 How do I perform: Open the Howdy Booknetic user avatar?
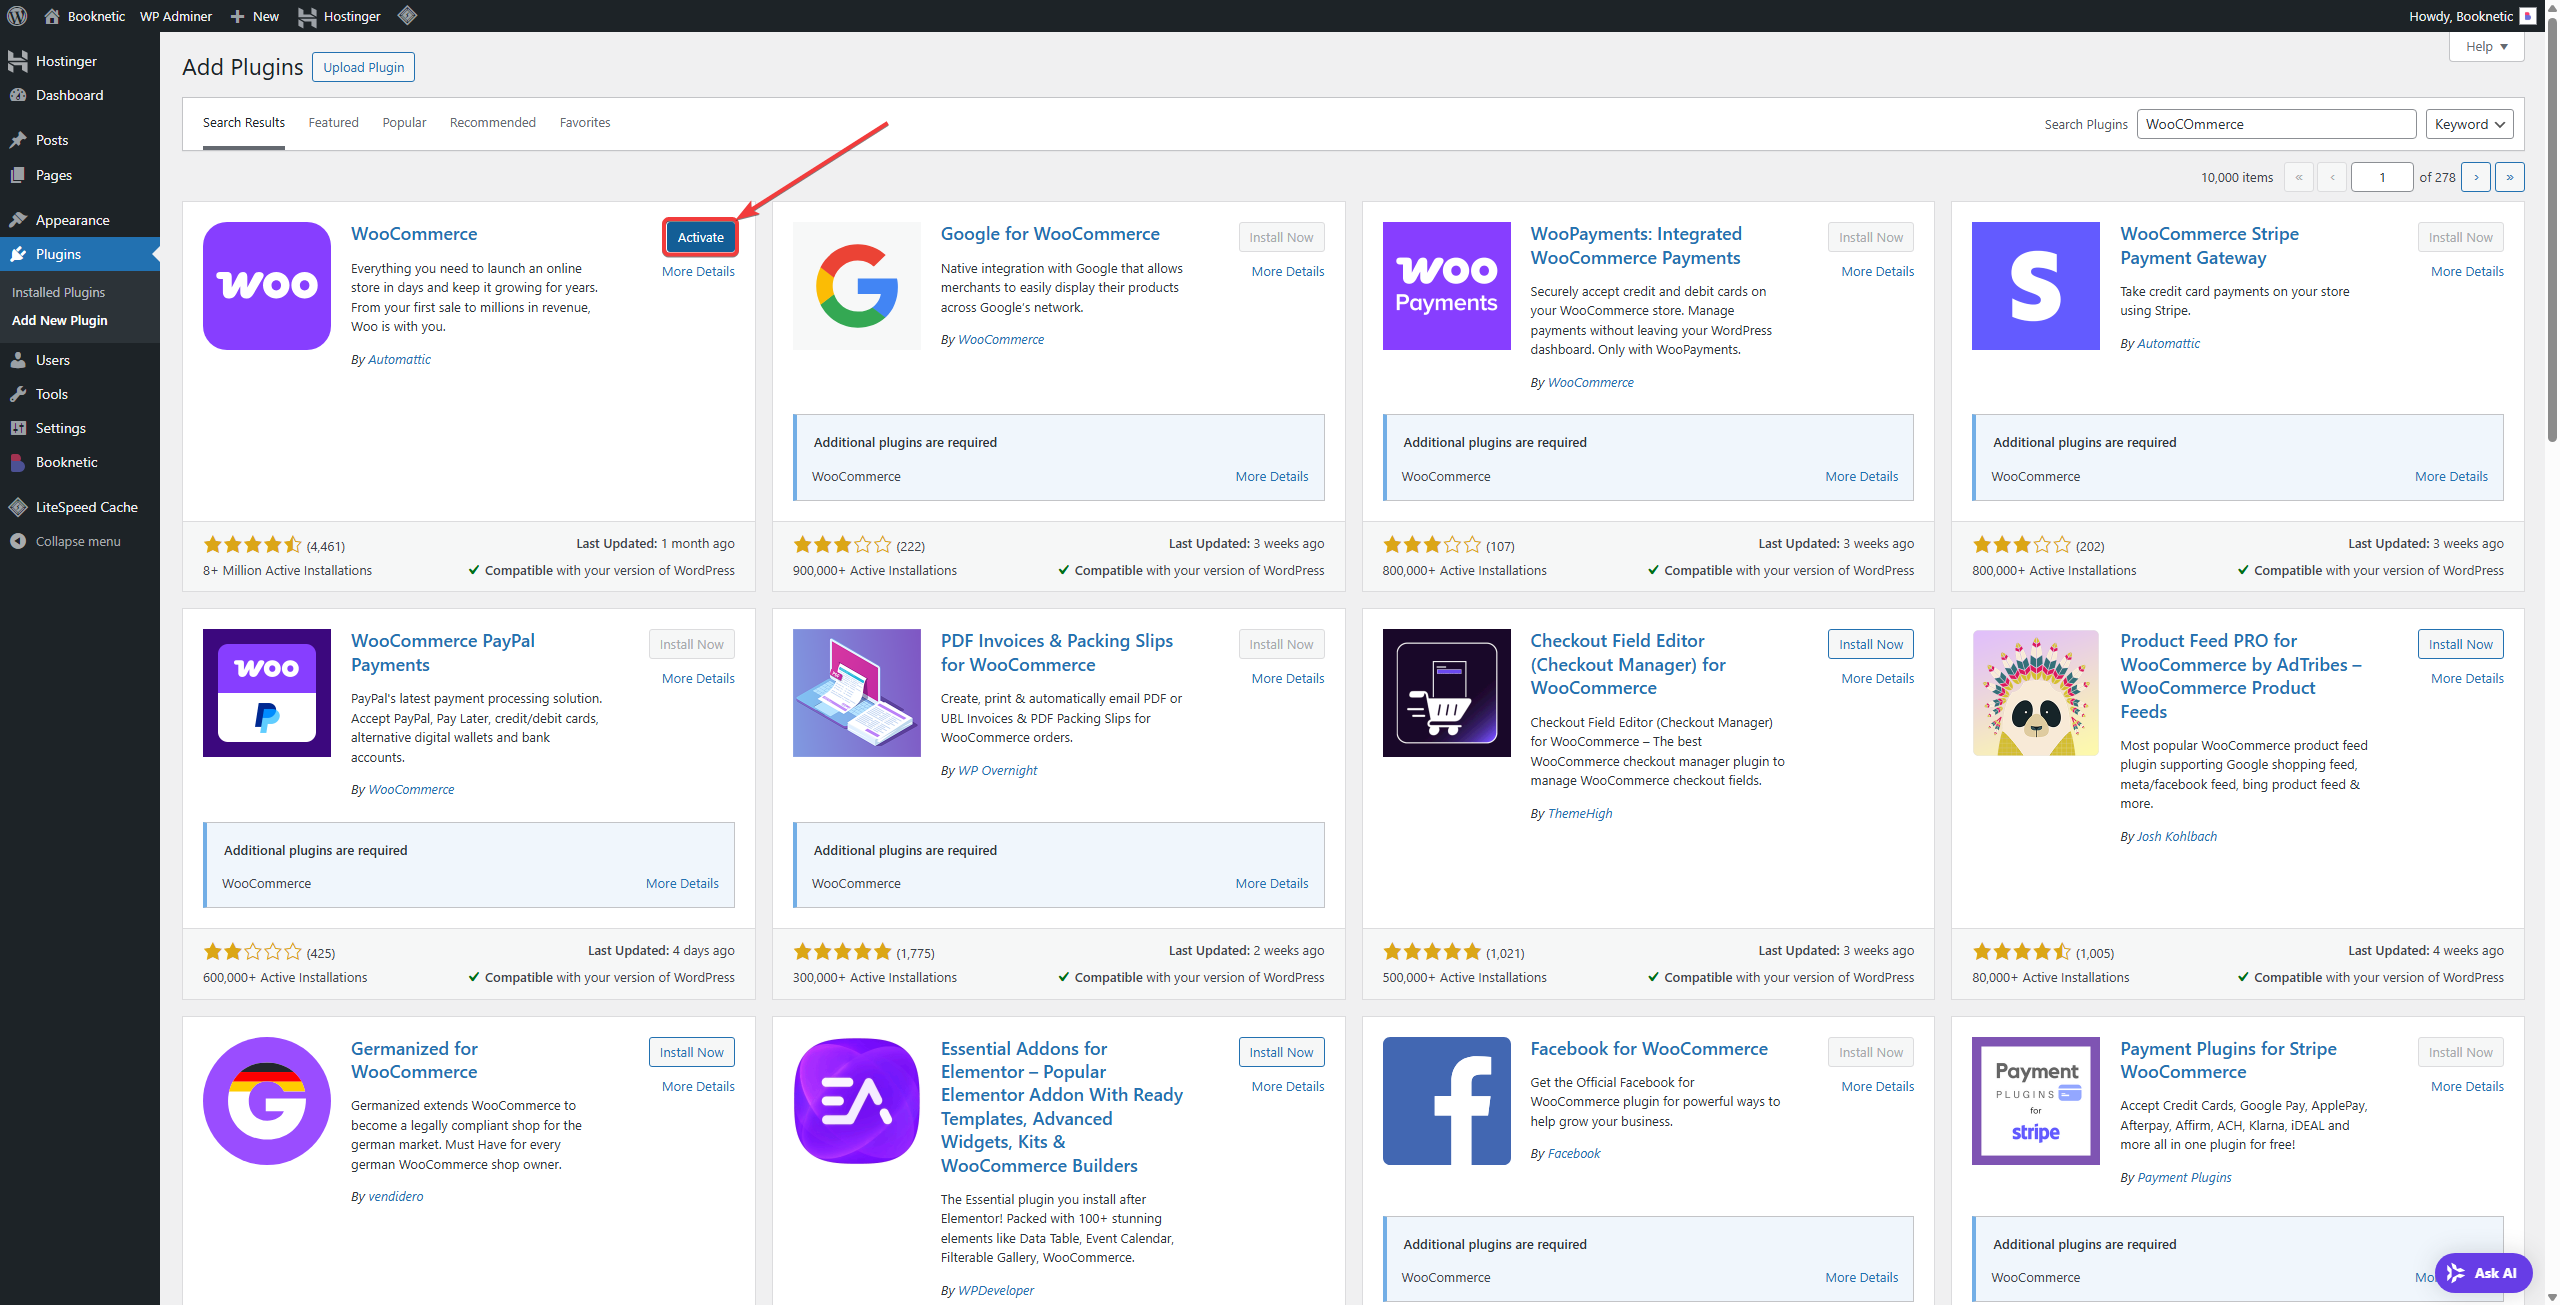[x=2528, y=16]
